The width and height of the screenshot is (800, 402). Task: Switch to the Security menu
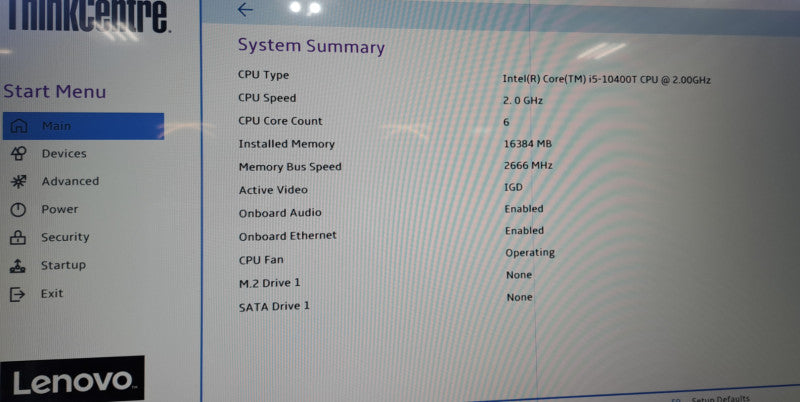65,237
